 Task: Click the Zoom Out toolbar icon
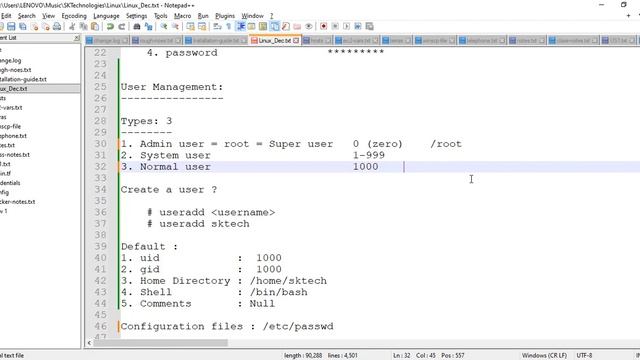(x=175, y=27)
